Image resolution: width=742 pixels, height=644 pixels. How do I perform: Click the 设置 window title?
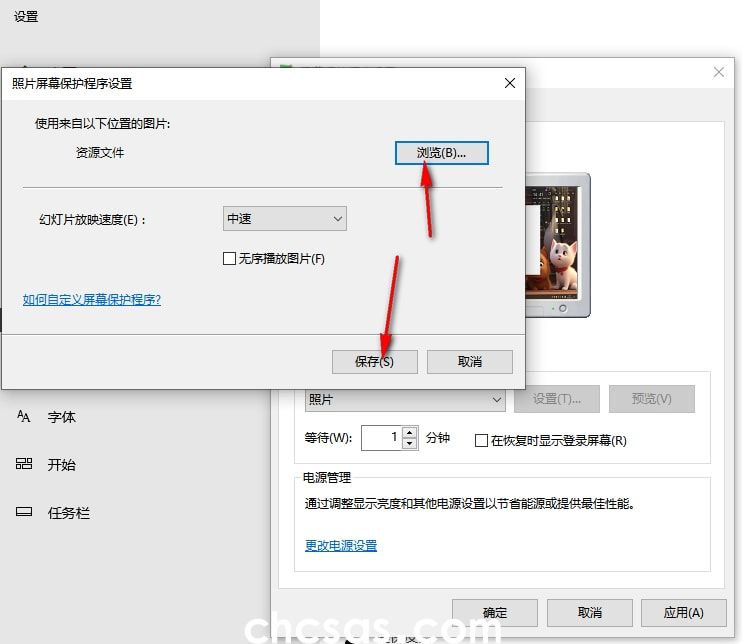point(26,17)
